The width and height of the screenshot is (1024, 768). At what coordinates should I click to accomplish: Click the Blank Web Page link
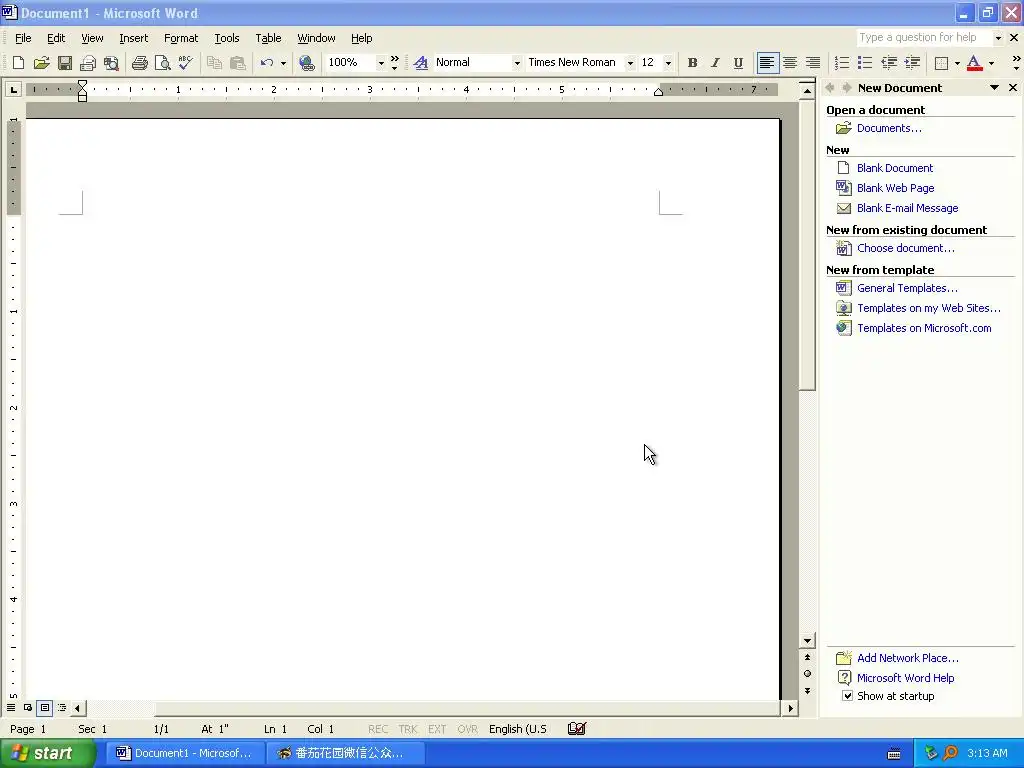(x=895, y=188)
